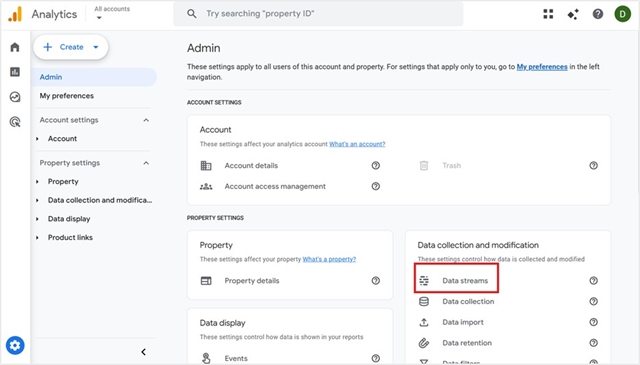Click the Data import upload icon
This screenshot has height=365, width=640.
pyautogui.click(x=424, y=323)
